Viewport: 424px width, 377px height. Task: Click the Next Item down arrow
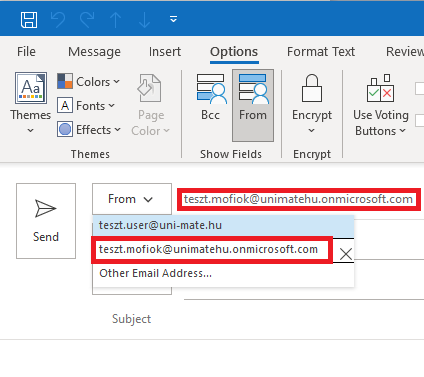point(144,20)
